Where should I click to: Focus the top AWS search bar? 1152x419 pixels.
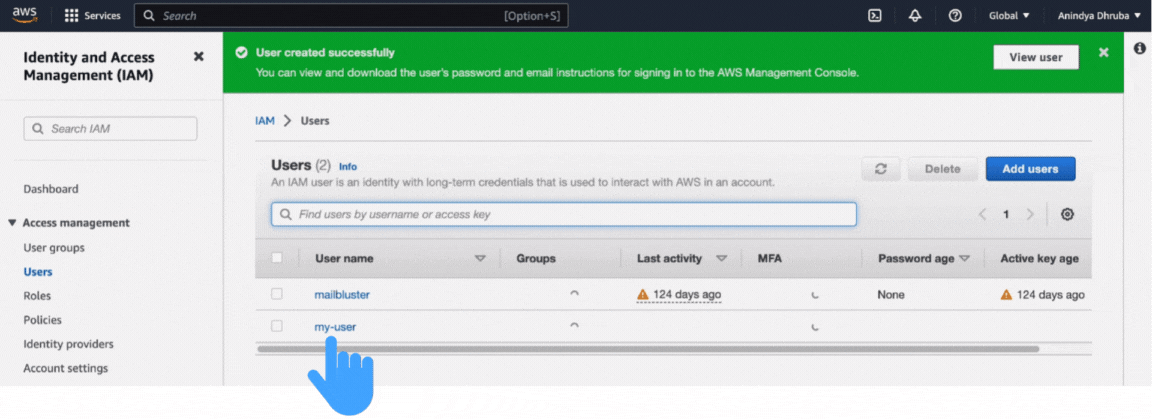click(x=351, y=15)
